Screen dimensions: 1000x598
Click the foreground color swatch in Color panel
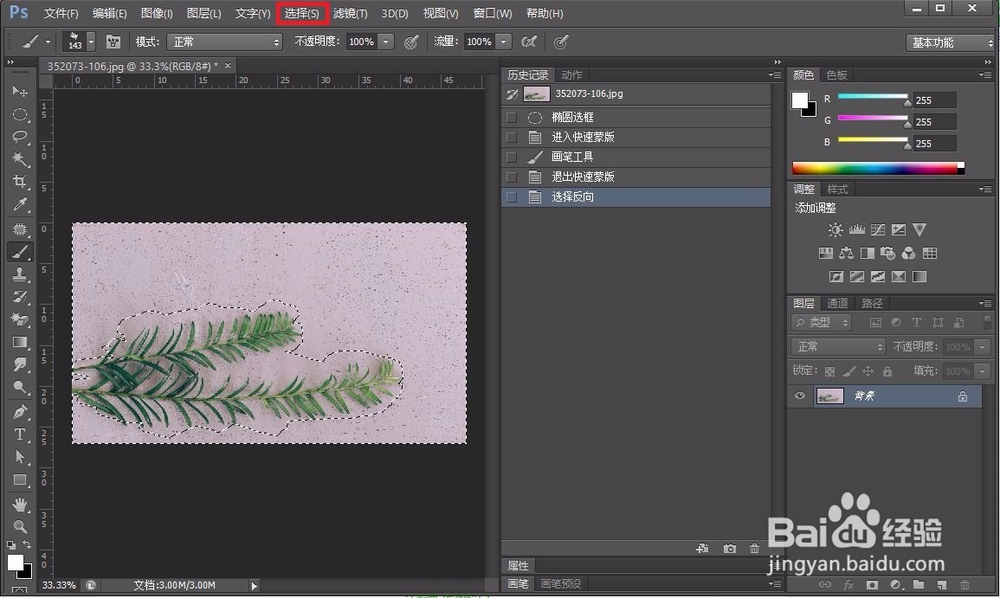(x=800, y=101)
